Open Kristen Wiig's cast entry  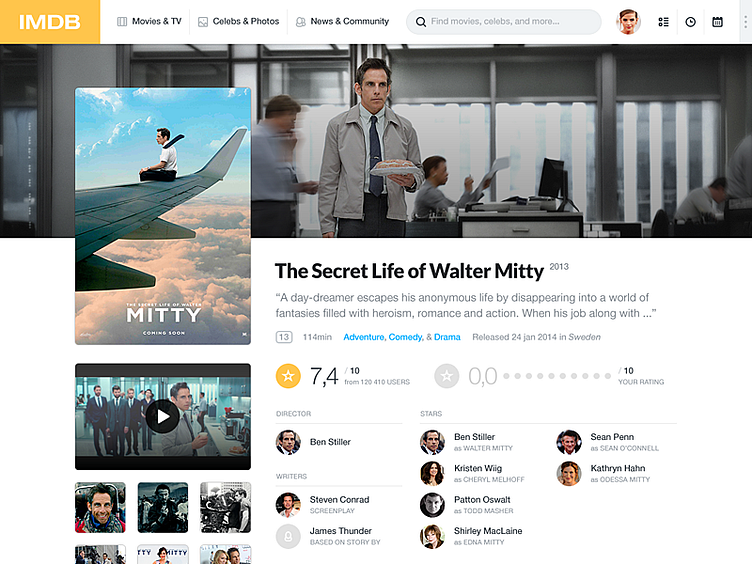(472, 473)
